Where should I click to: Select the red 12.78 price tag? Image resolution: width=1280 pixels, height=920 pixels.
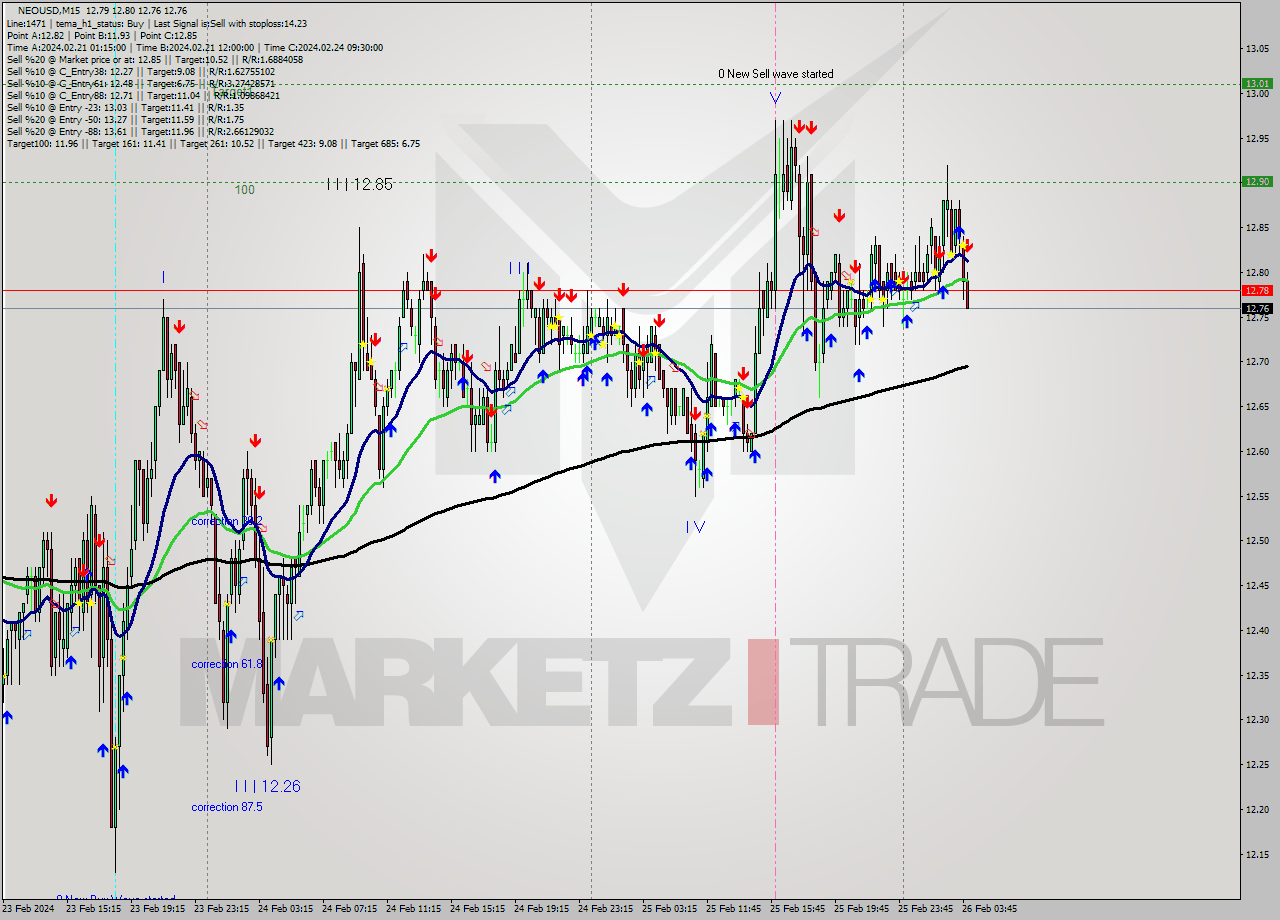click(x=1256, y=290)
